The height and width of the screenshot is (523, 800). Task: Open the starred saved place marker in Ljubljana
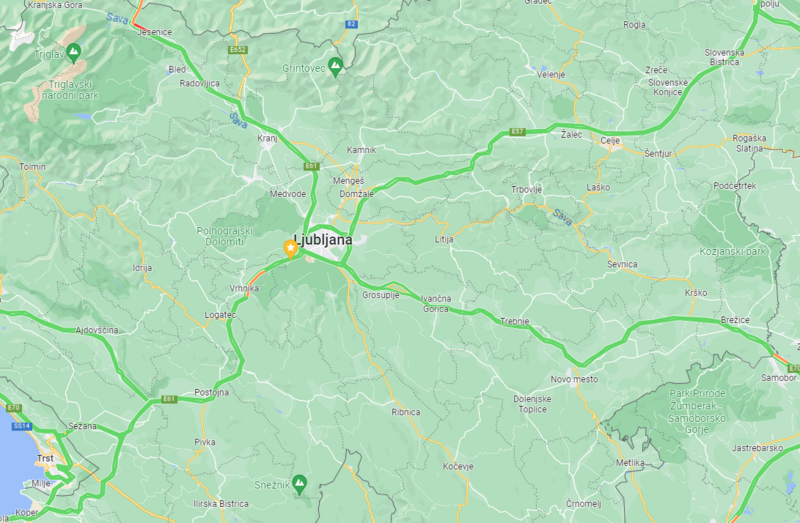(x=290, y=249)
